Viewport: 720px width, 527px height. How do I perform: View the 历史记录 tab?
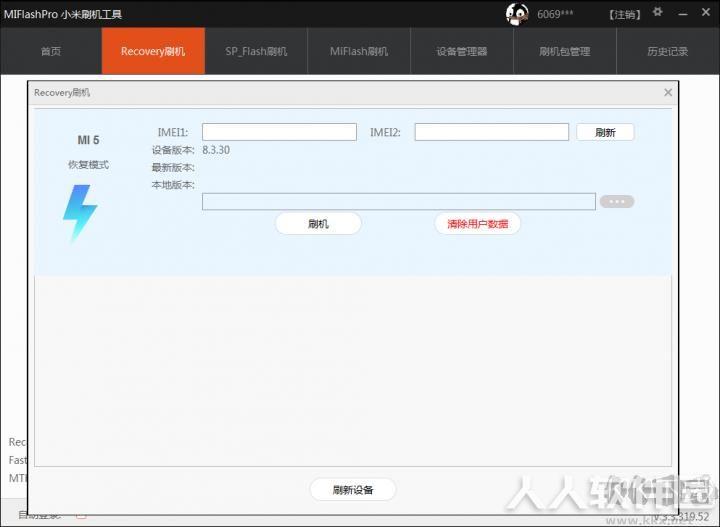coord(668,51)
